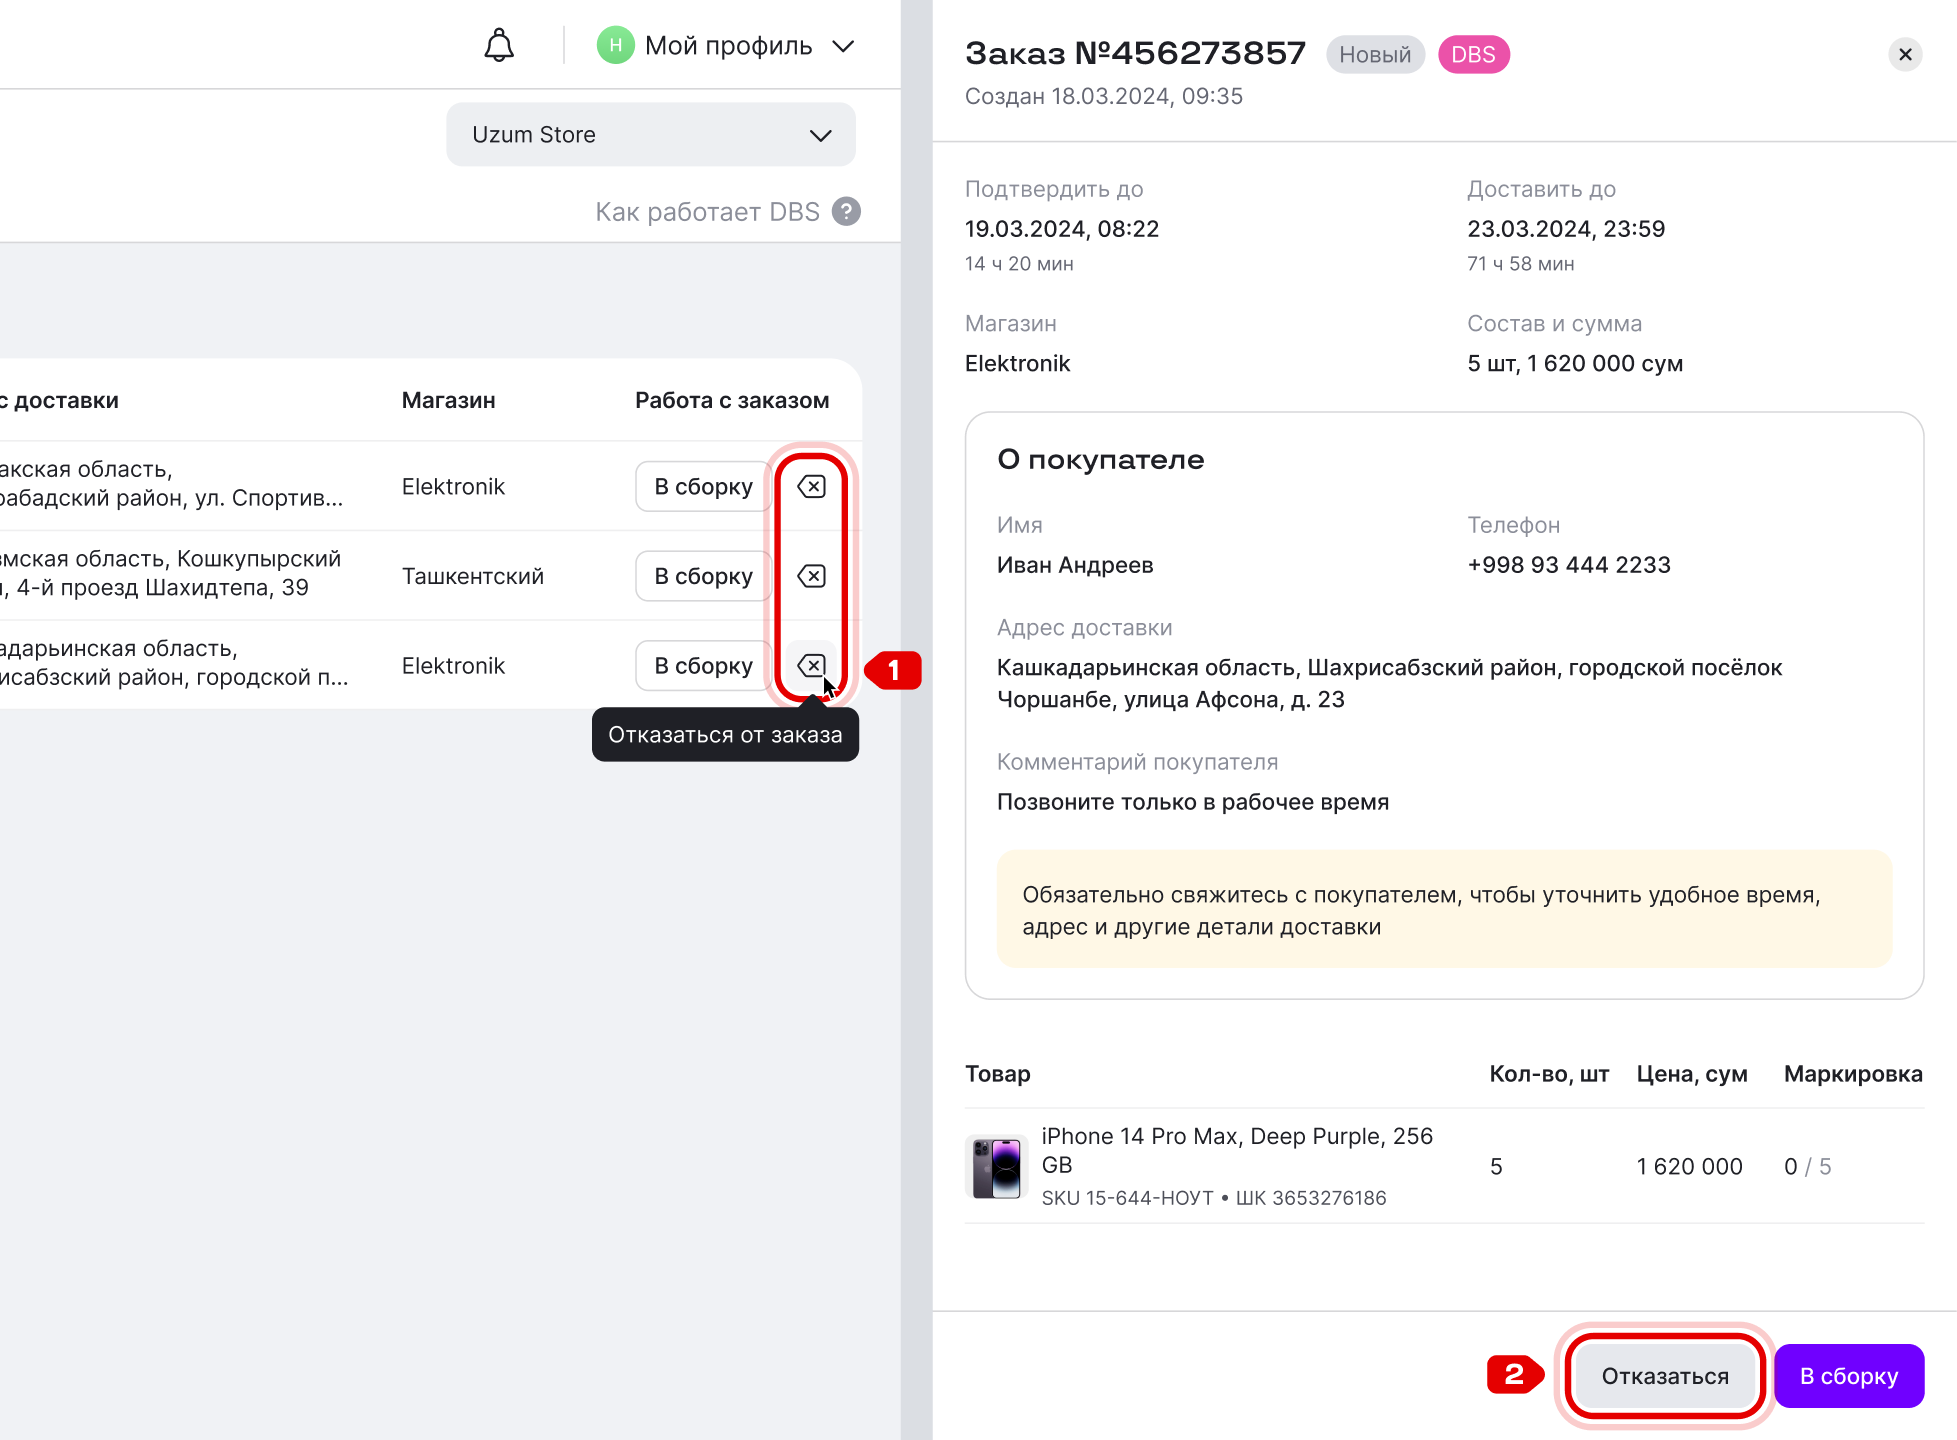
Task: Open the notifications bell
Action: pyautogui.click(x=499, y=46)
